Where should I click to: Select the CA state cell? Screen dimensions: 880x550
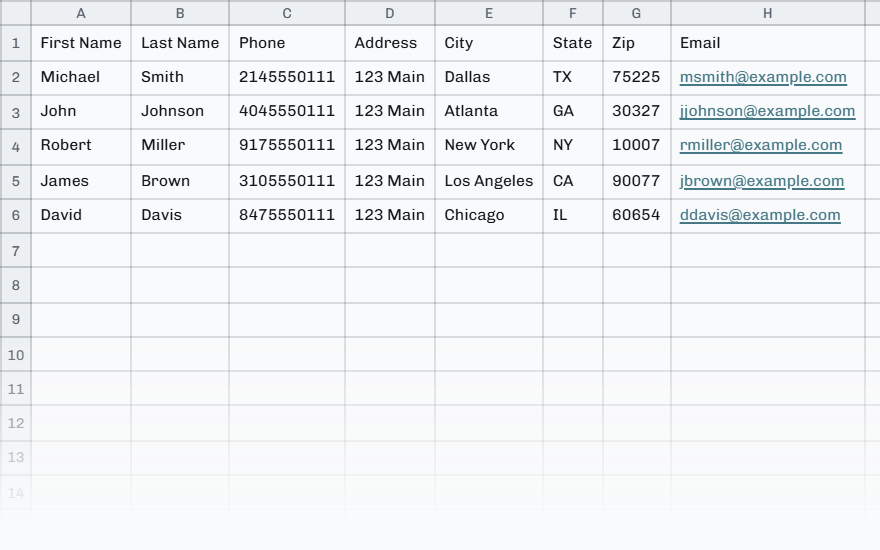coord(572,181)
